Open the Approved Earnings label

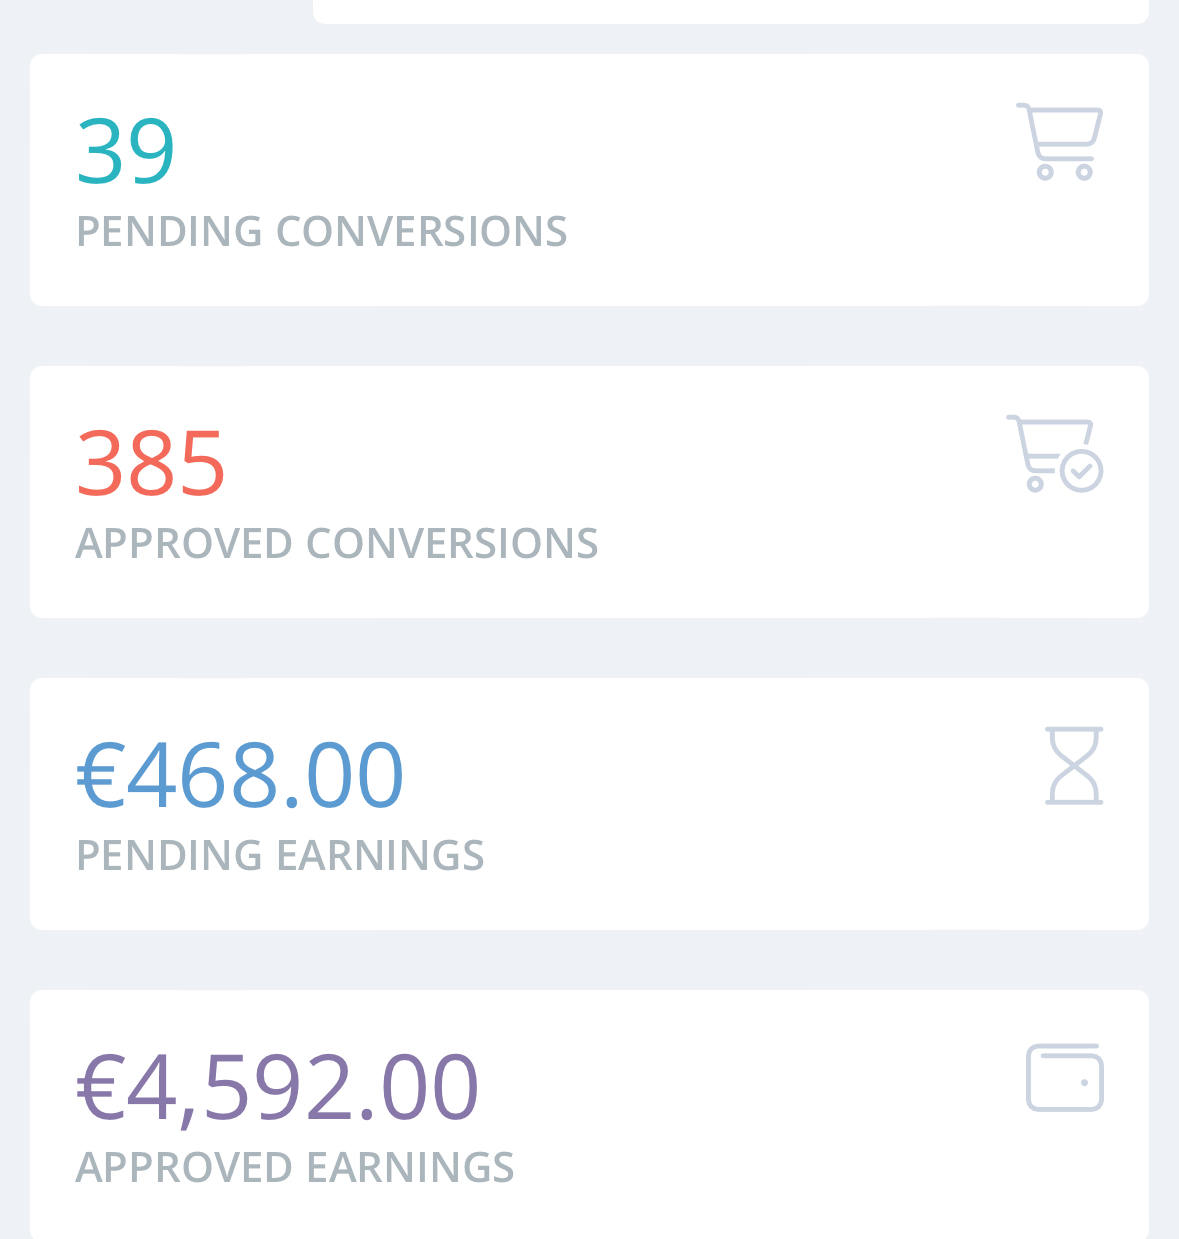tap(295, 1167)
